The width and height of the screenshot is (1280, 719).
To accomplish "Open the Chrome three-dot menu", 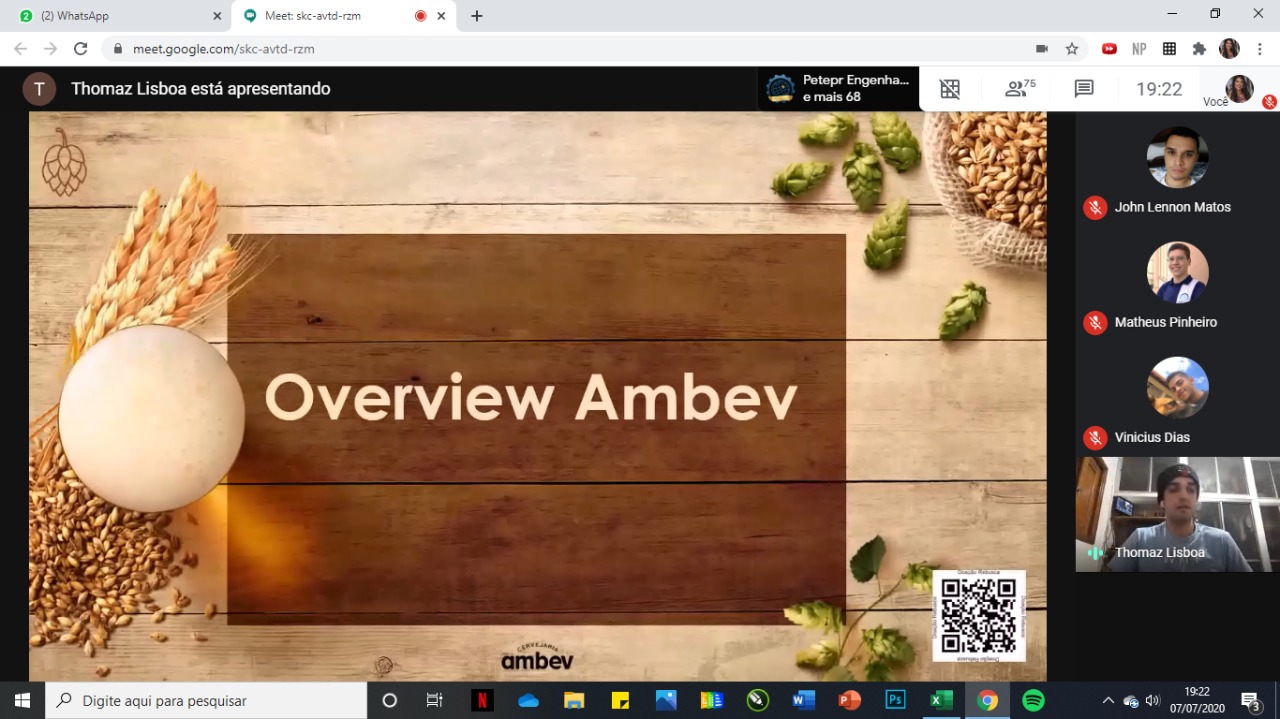I will click(1259, 48).
